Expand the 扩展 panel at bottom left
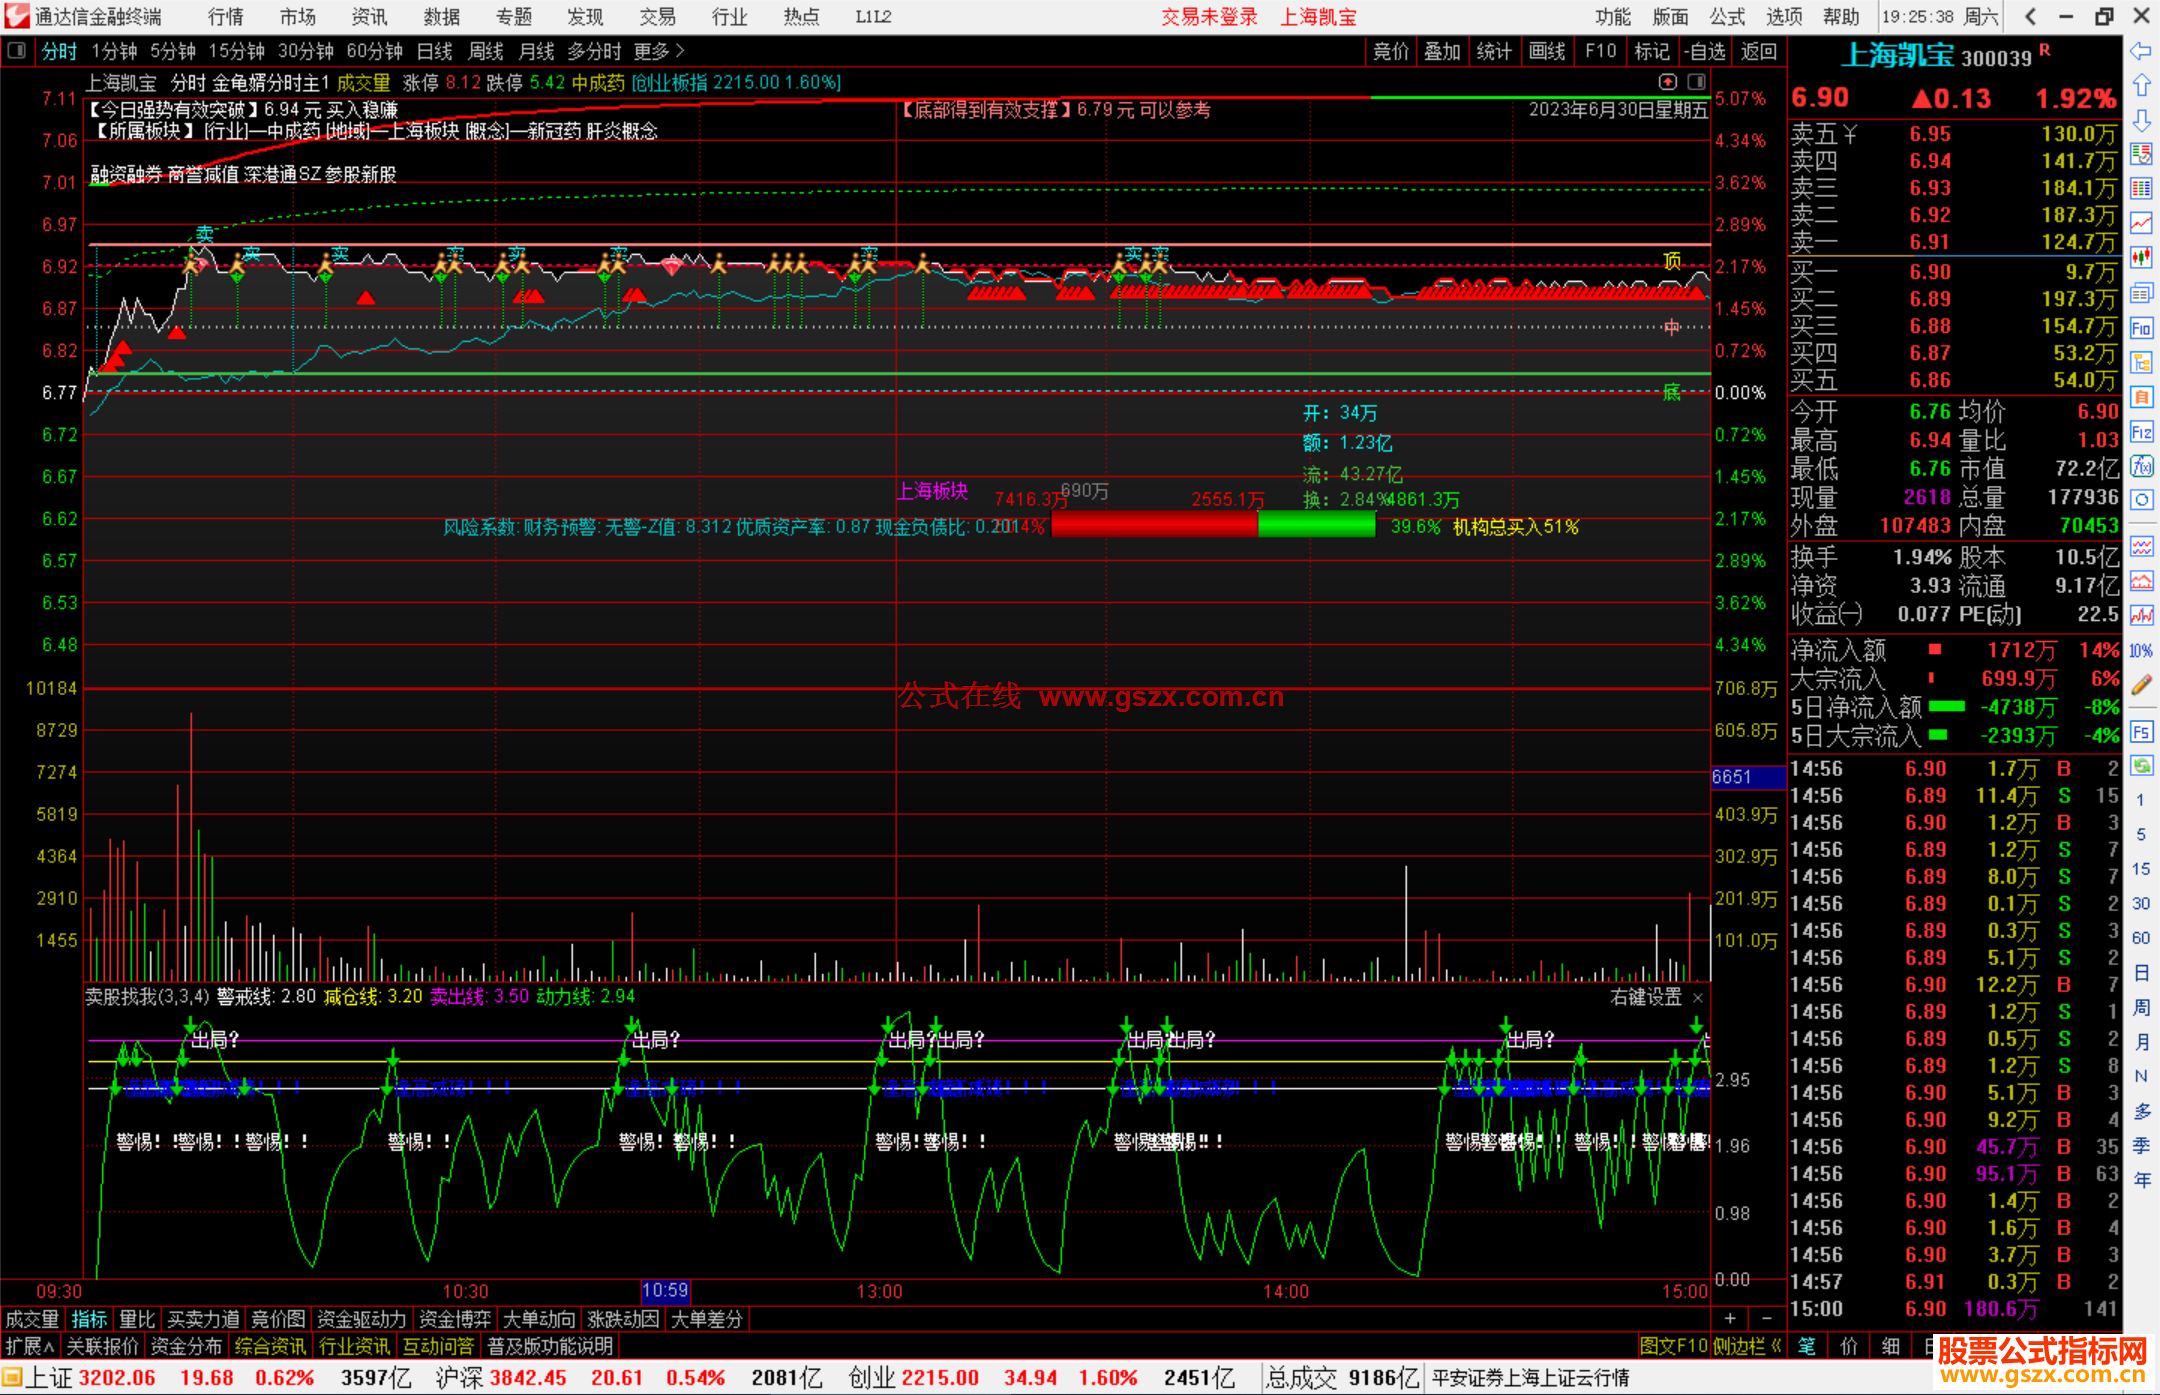Screen dimensions: 2160x1395 (x=30, y=1346)
